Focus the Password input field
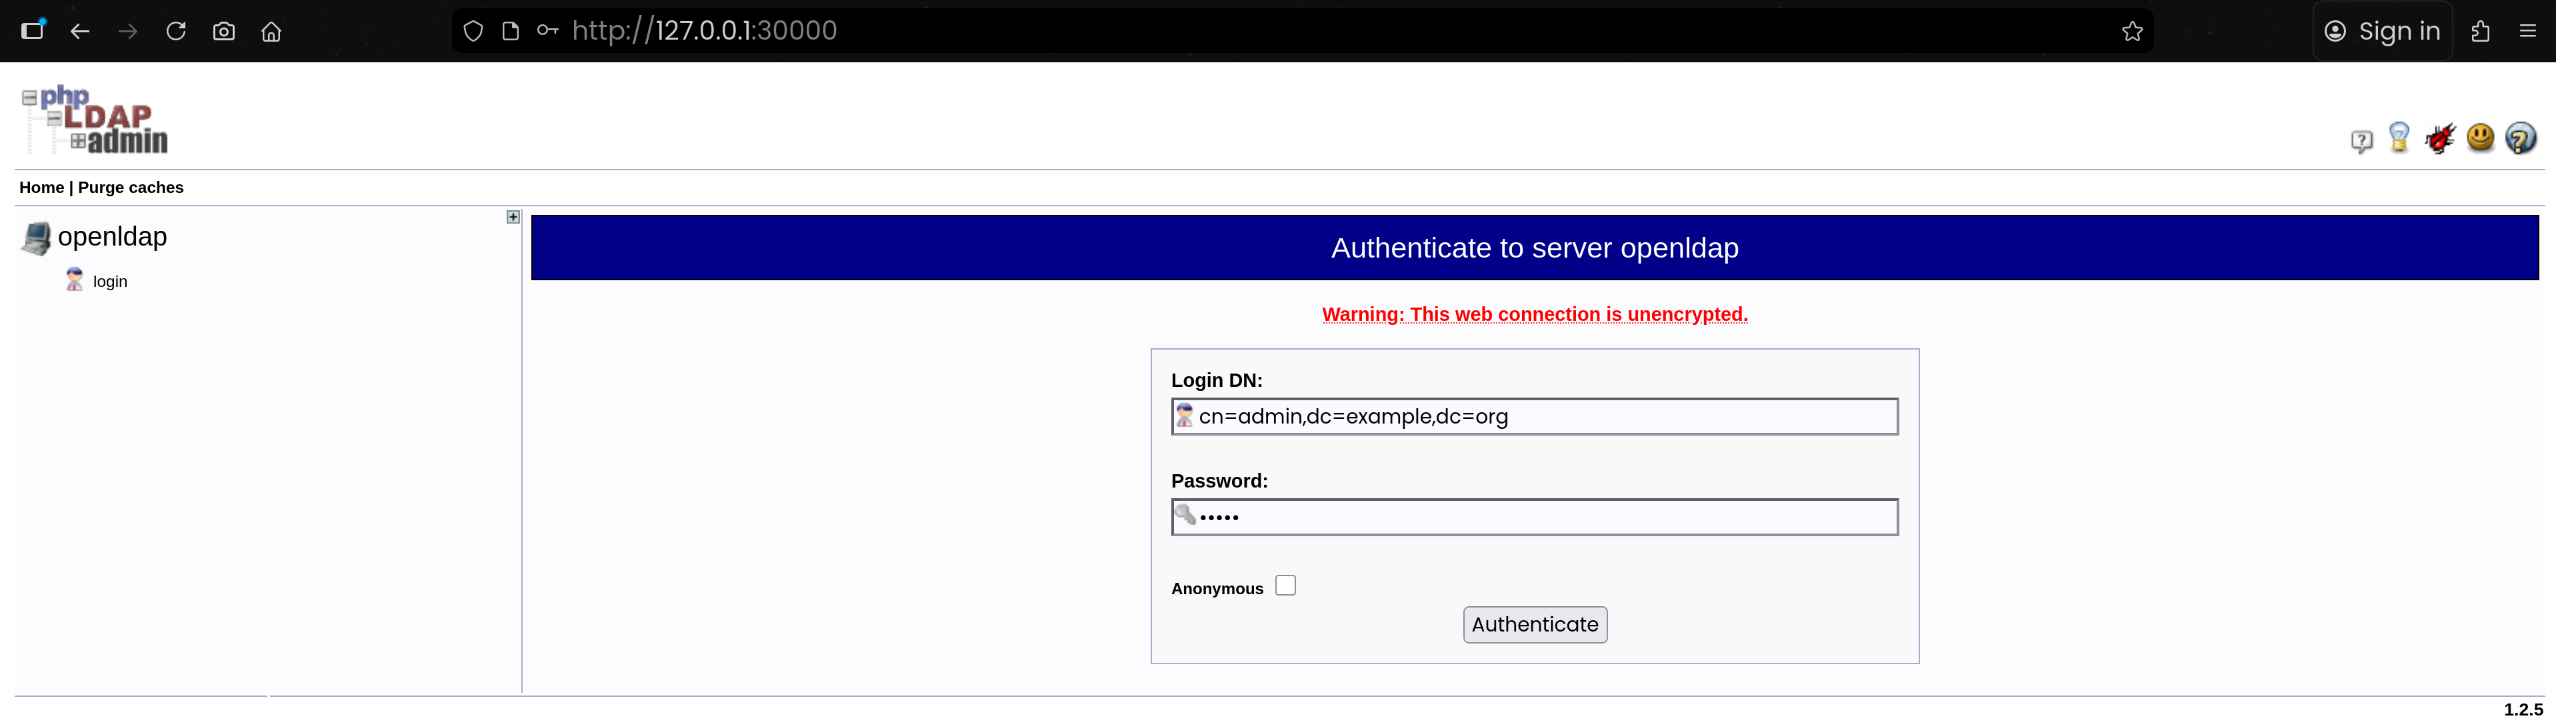2556x724 pixels. coord(1535,517)
